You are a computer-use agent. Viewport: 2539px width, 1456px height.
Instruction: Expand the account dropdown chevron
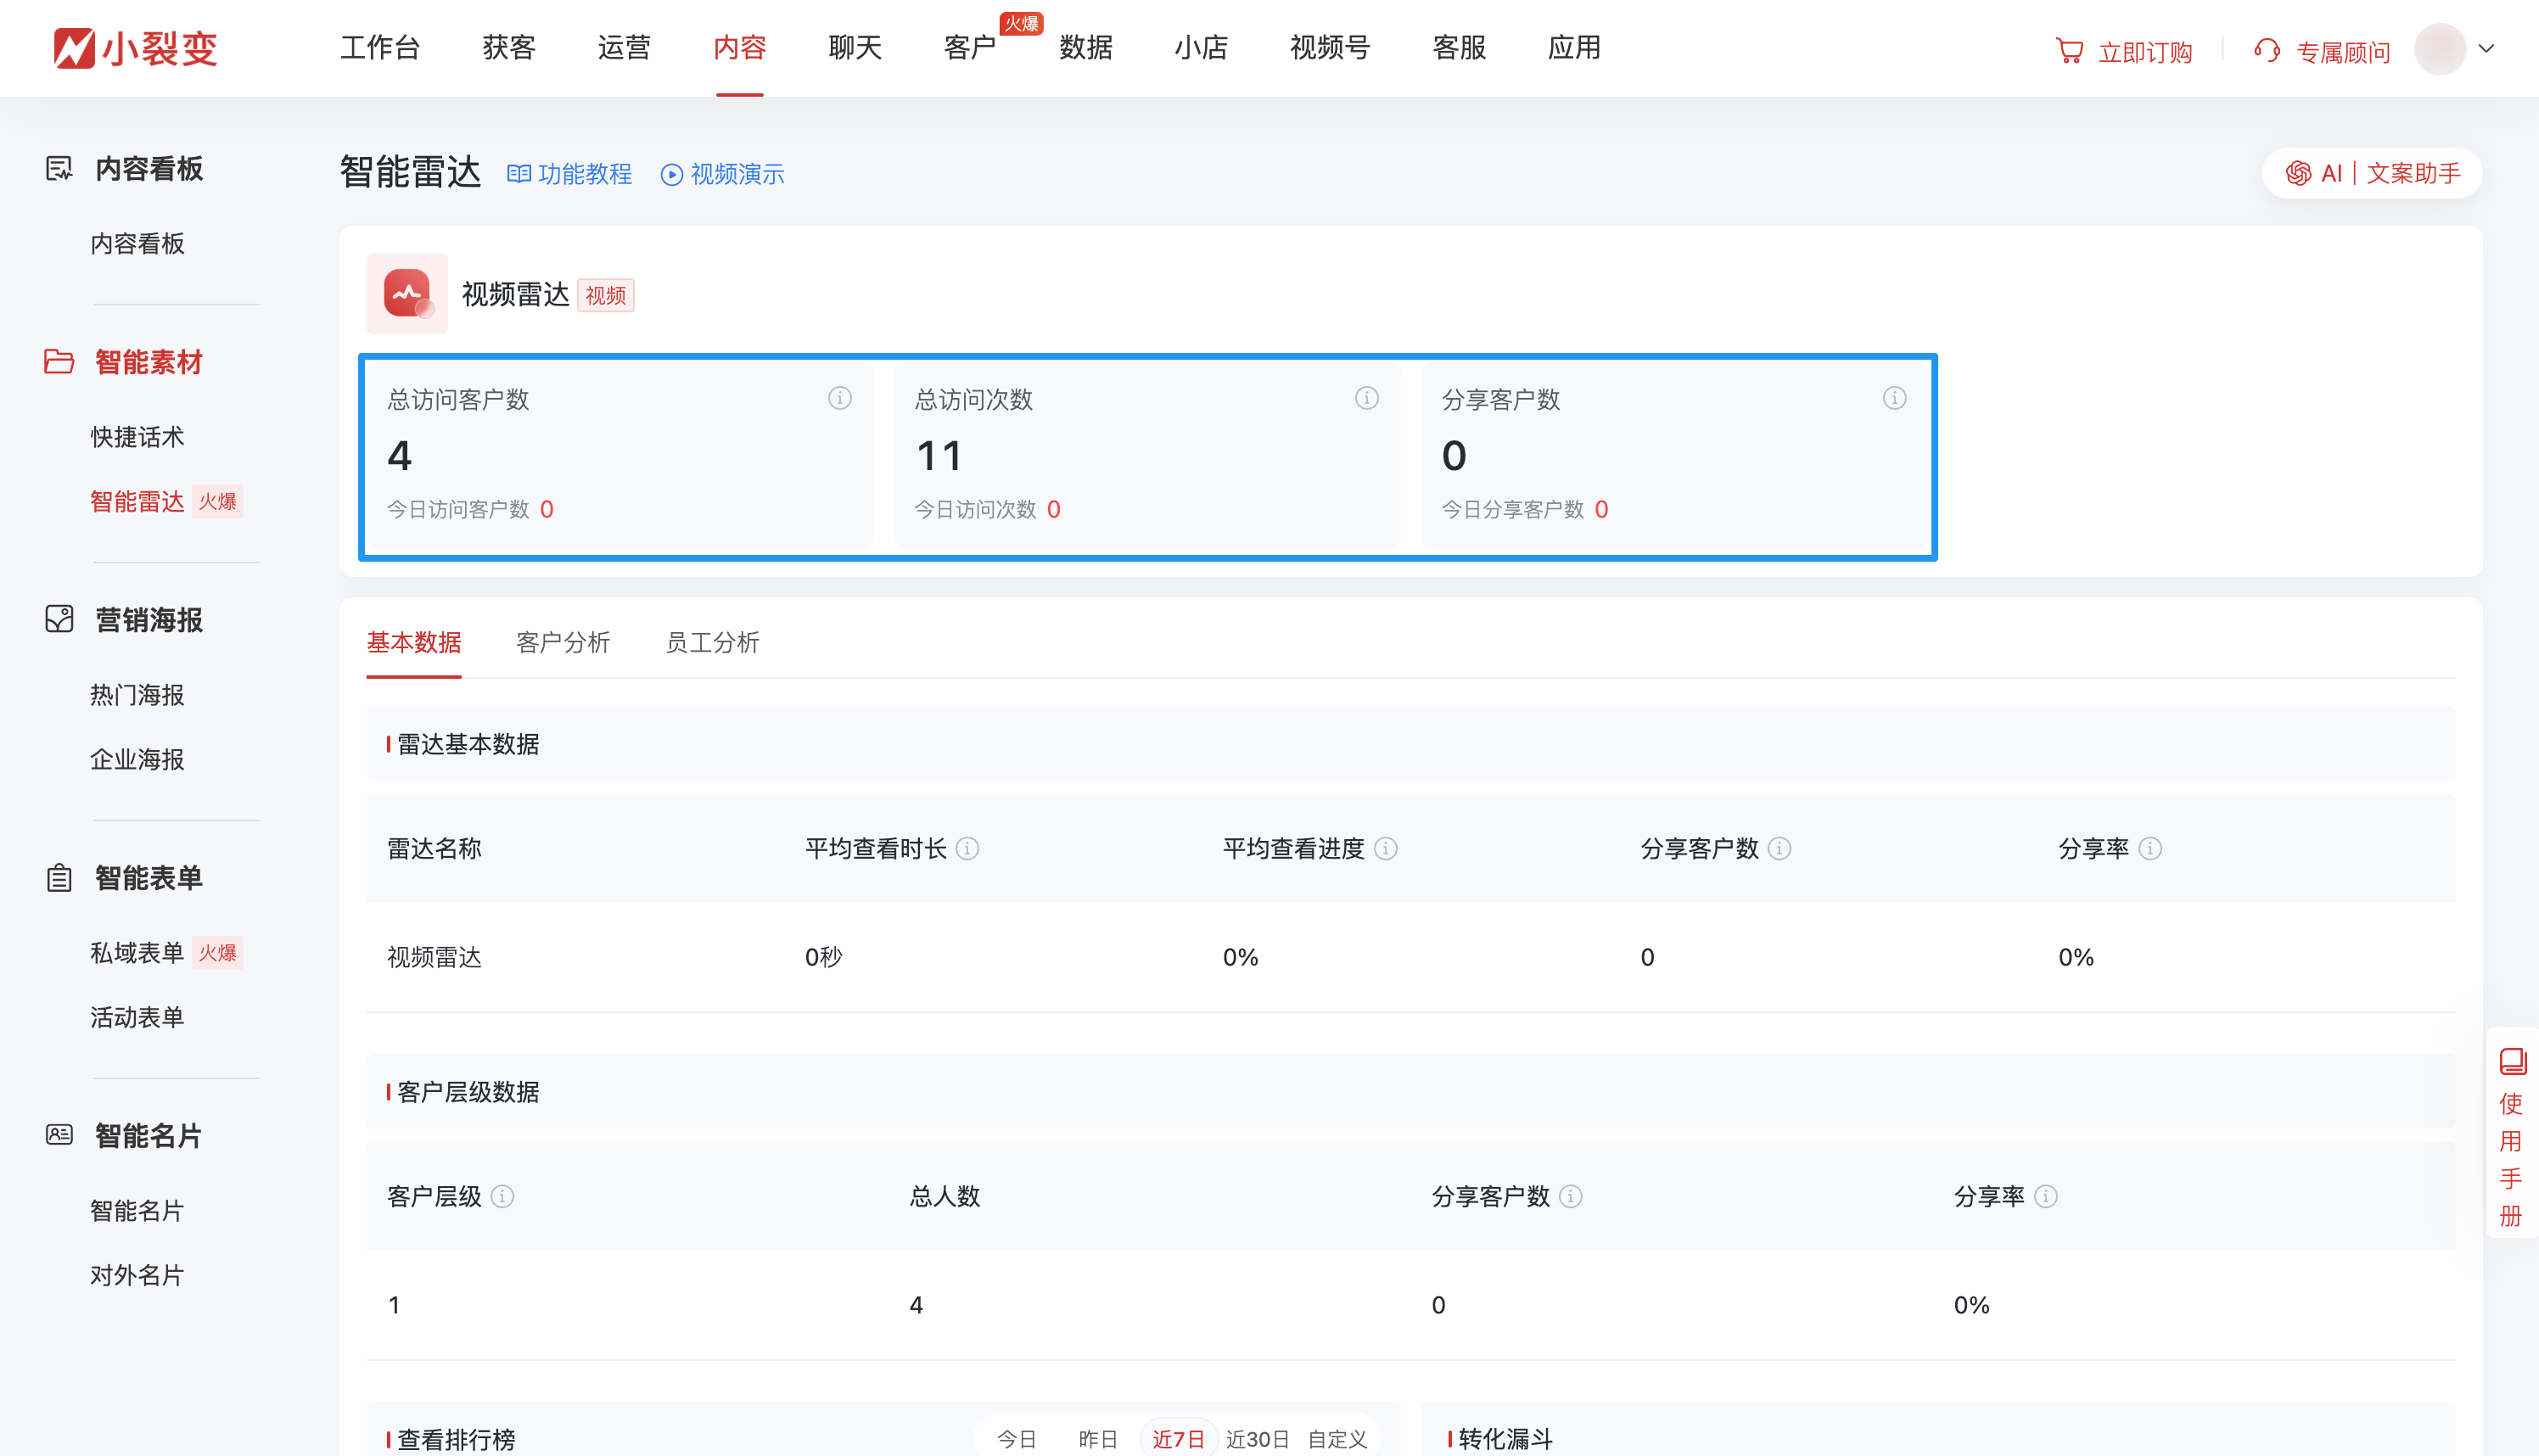(2487, 48)
